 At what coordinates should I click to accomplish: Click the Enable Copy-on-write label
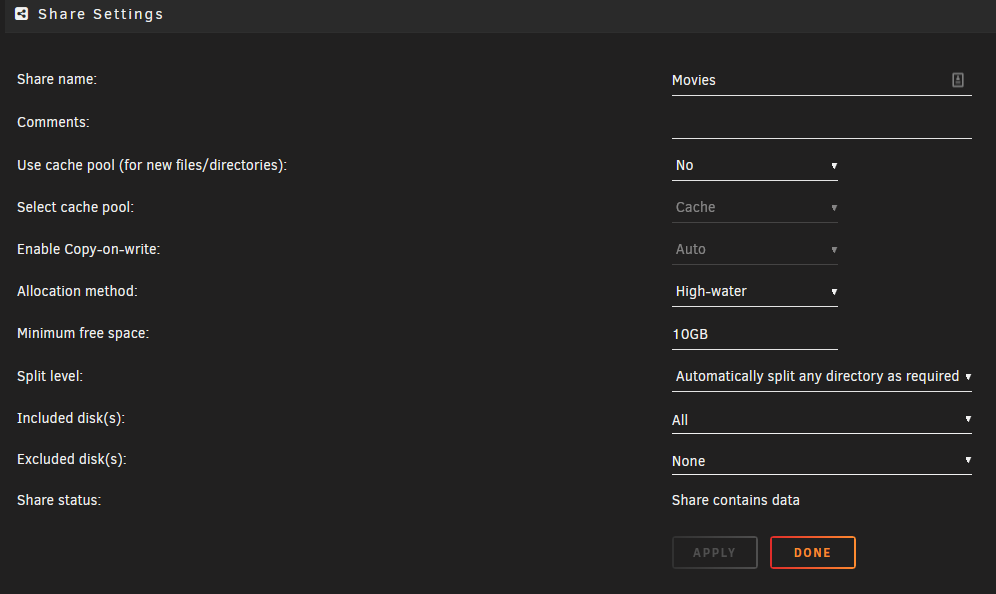click(88, 249)
